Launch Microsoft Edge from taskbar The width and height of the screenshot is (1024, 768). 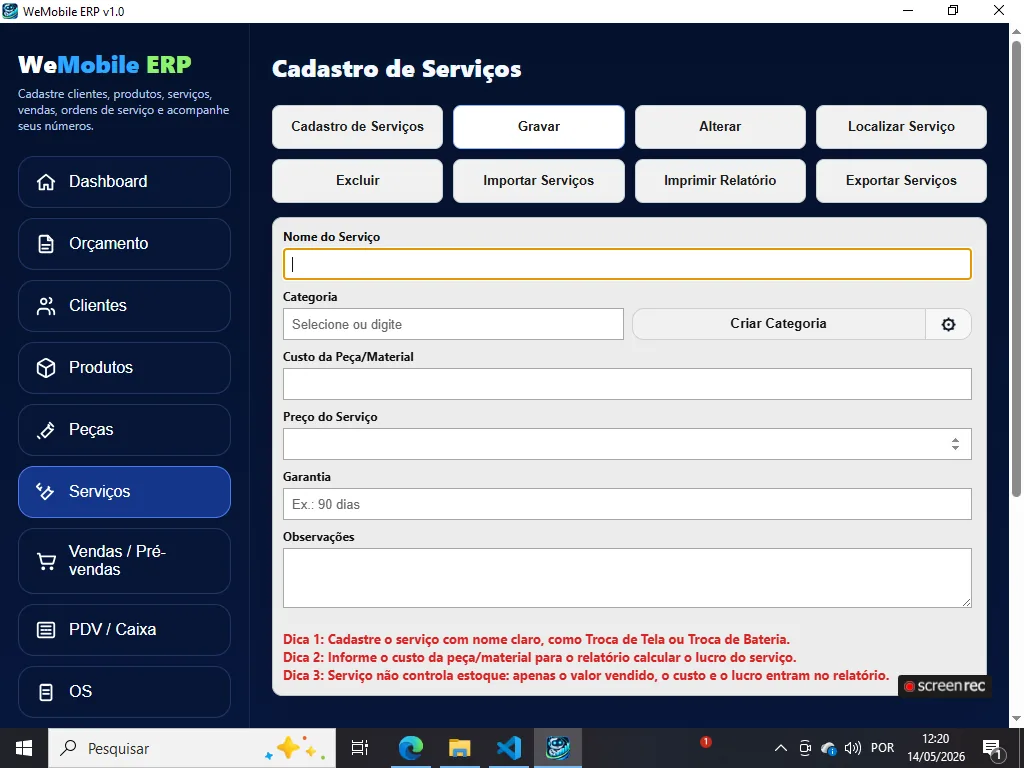(410, 748)
